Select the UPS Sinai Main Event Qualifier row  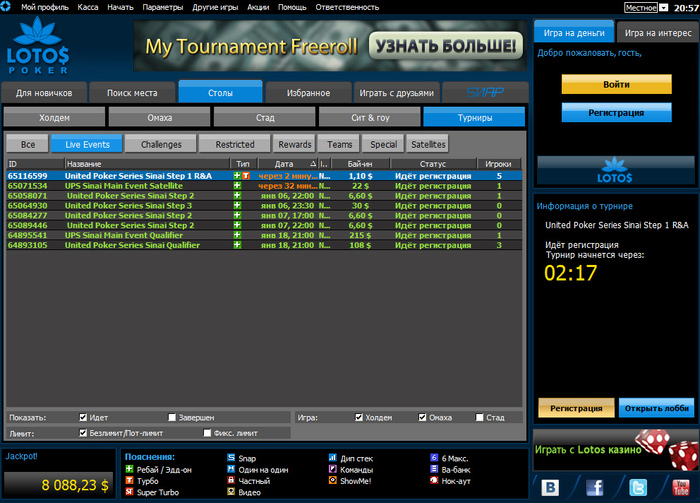264,235
